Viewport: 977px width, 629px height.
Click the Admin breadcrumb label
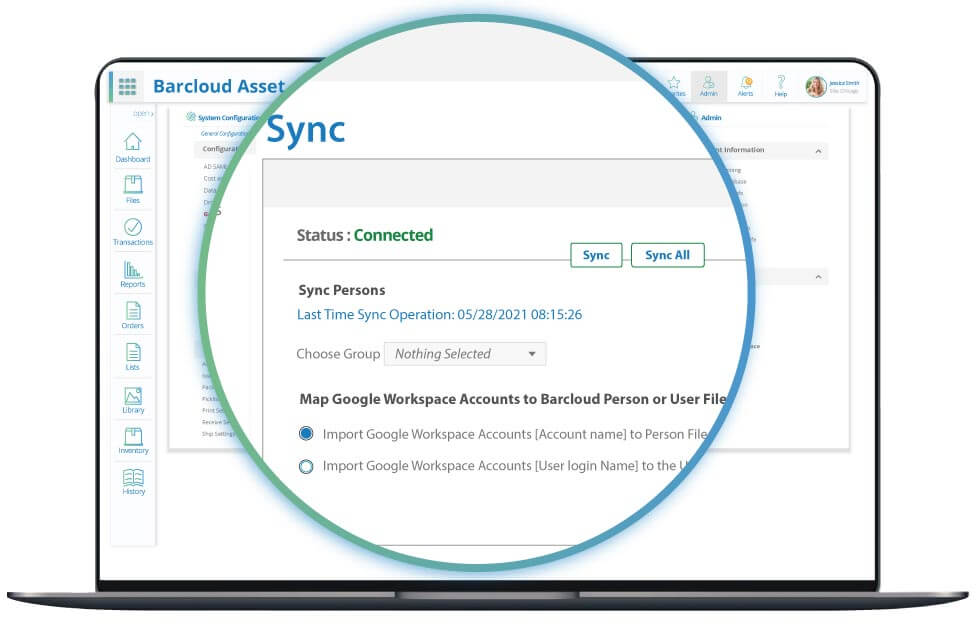(x=711, y=117)
